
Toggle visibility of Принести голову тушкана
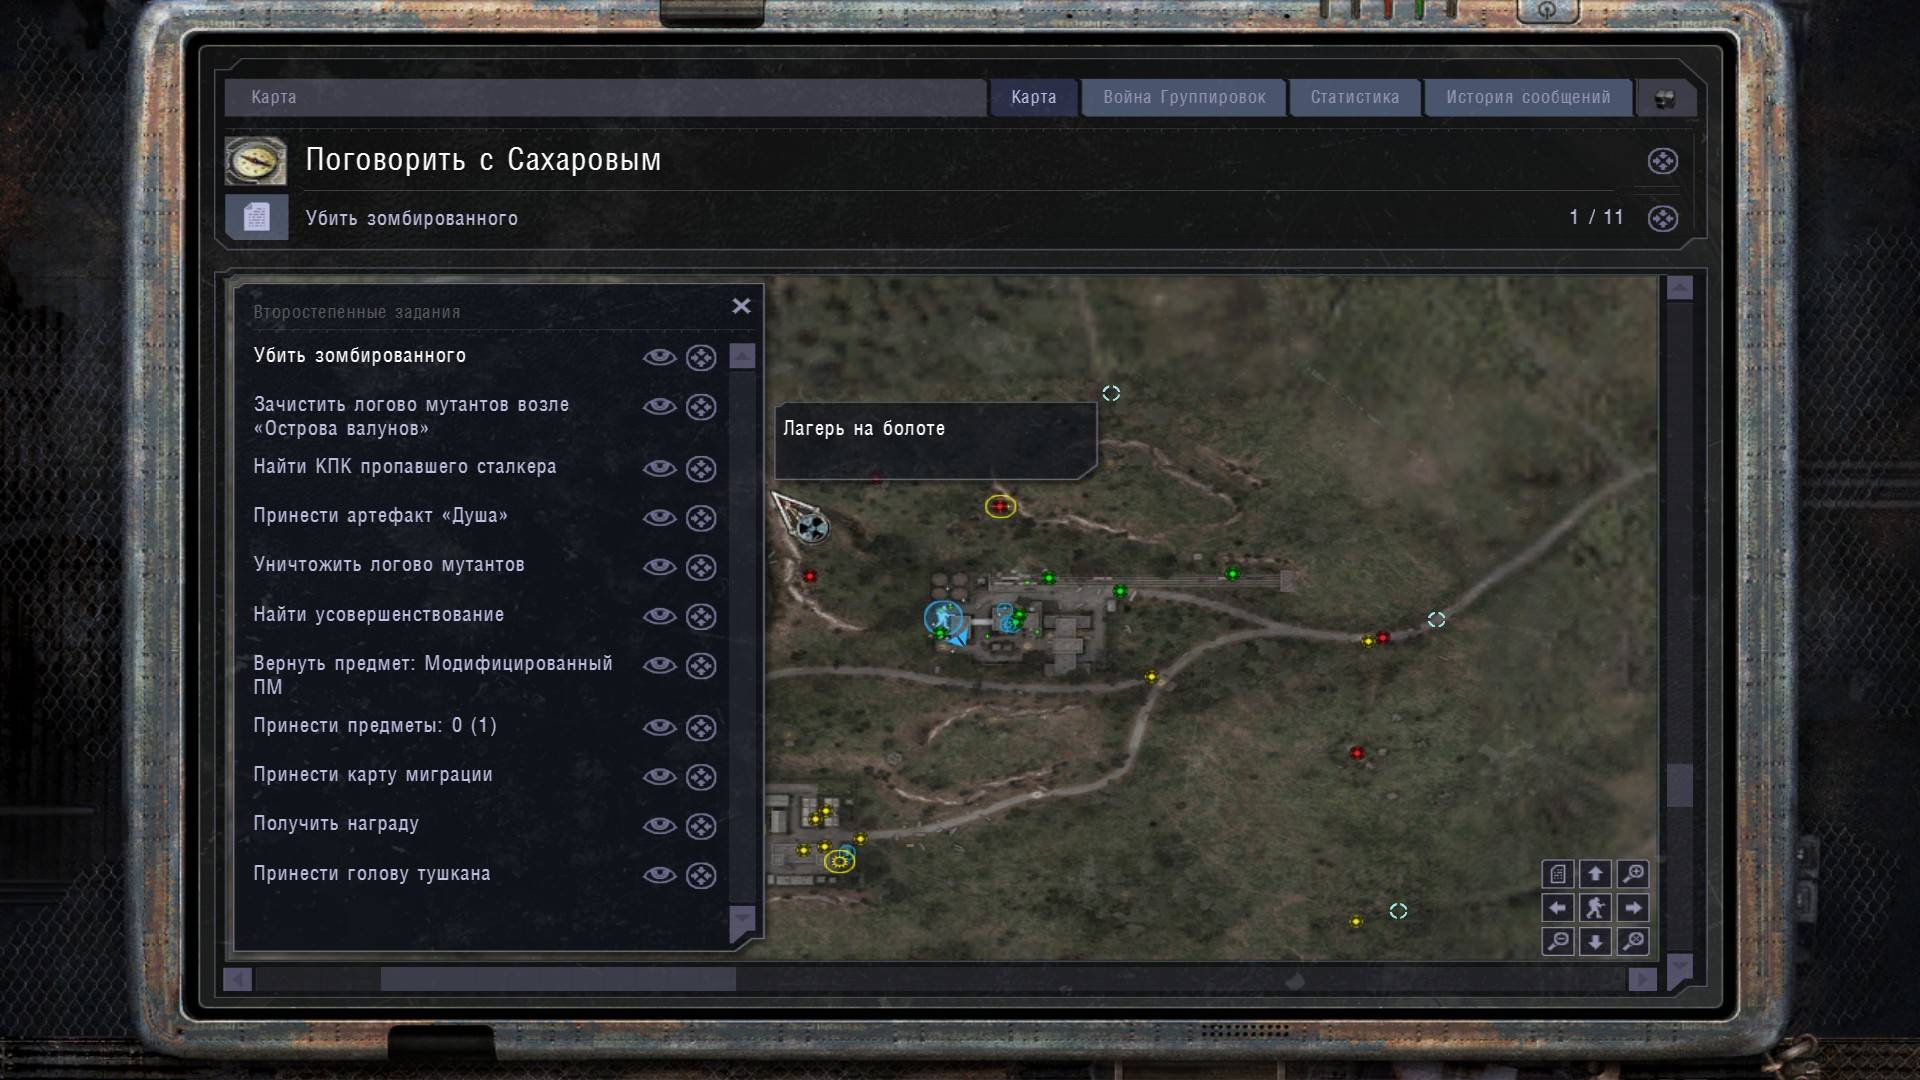(x=659, y=875)
